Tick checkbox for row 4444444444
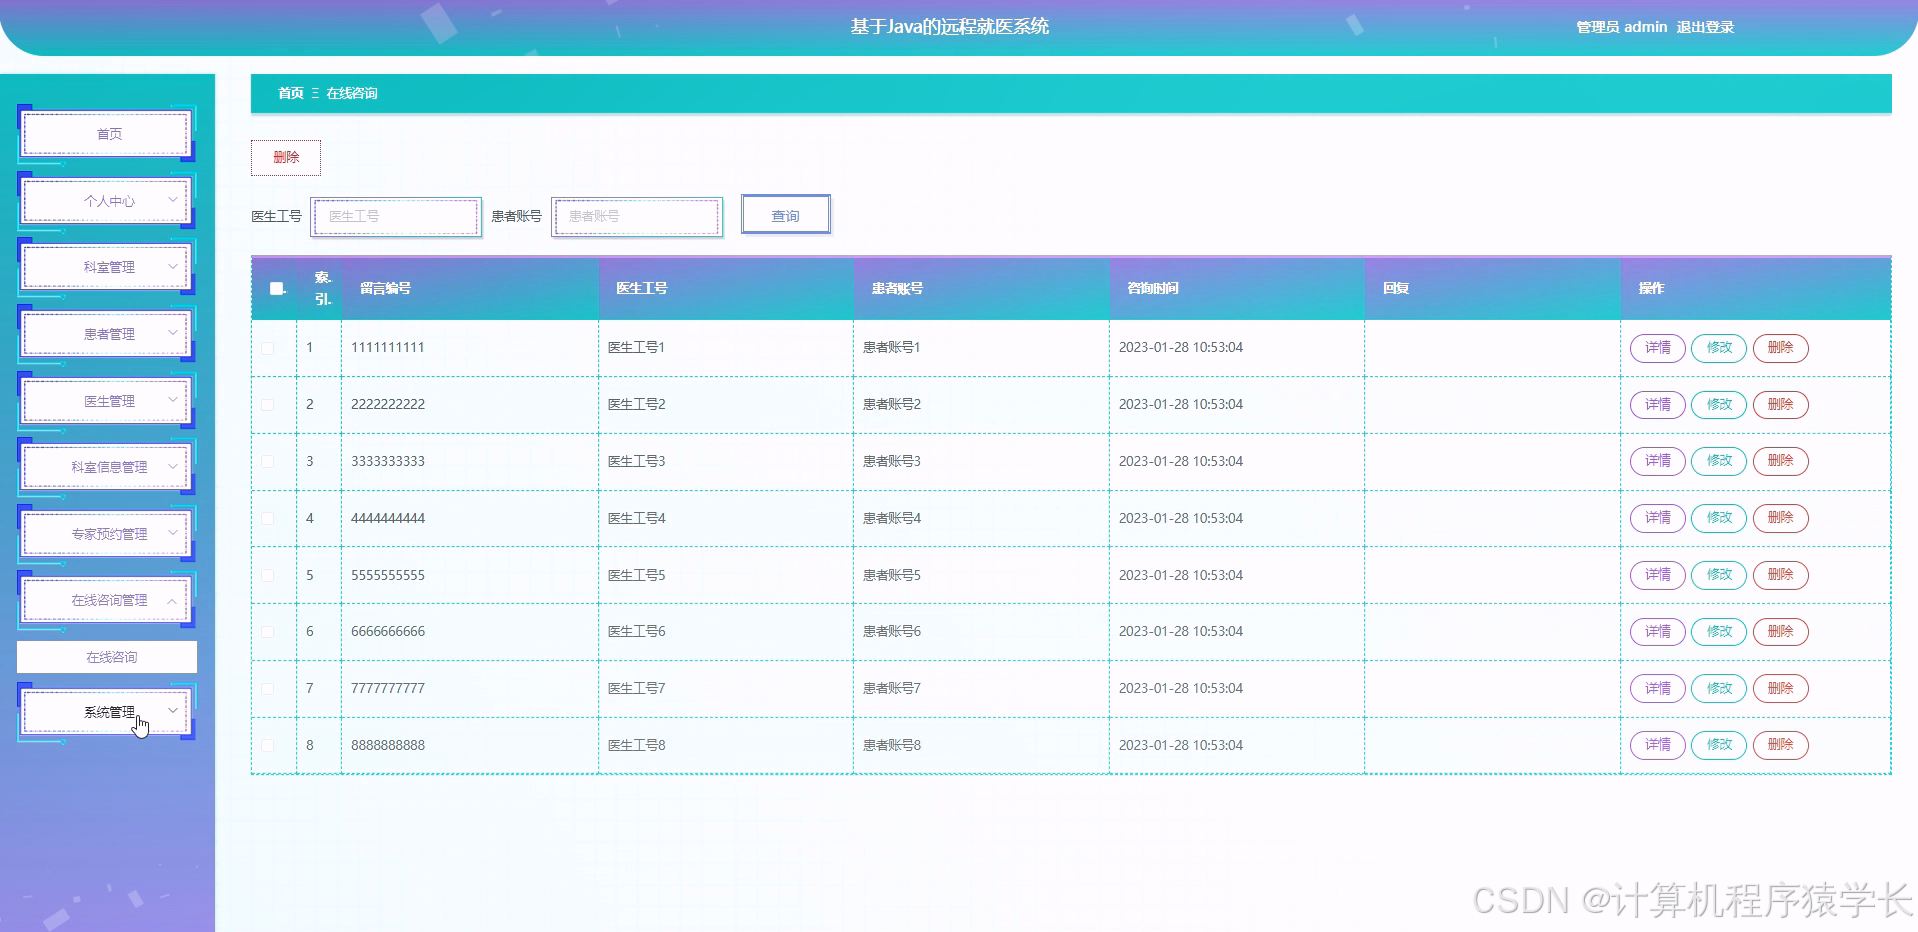Viewport: 1918px width, 932px height. pos(268,519)
